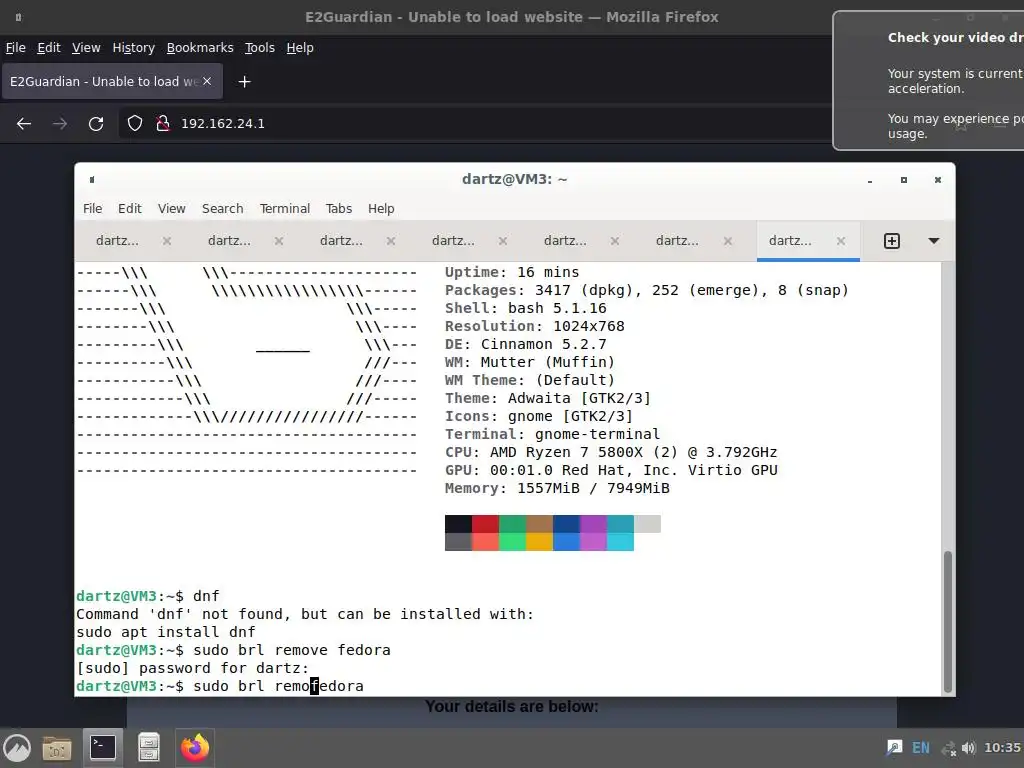Add a new terminal tab
1024x768 pixels.
(x=891, y=241)
